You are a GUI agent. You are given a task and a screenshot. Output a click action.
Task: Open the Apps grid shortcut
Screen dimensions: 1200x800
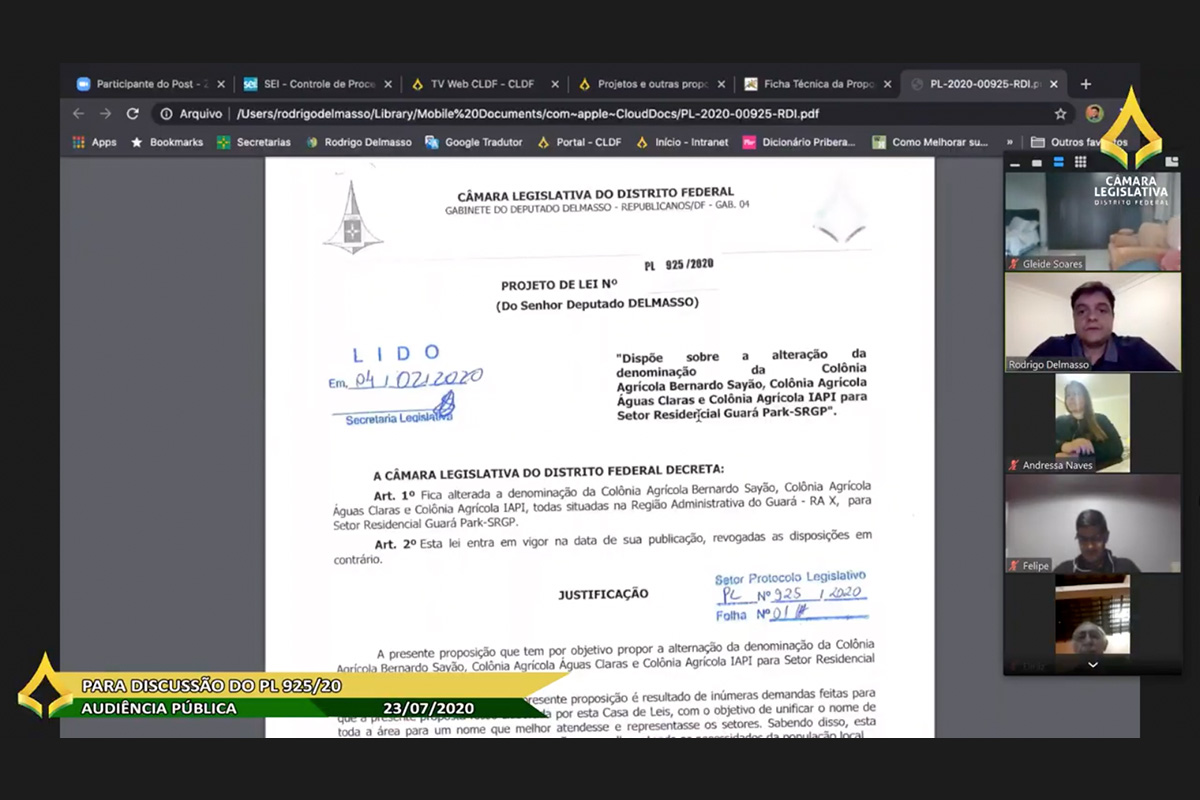click(94, 142)
